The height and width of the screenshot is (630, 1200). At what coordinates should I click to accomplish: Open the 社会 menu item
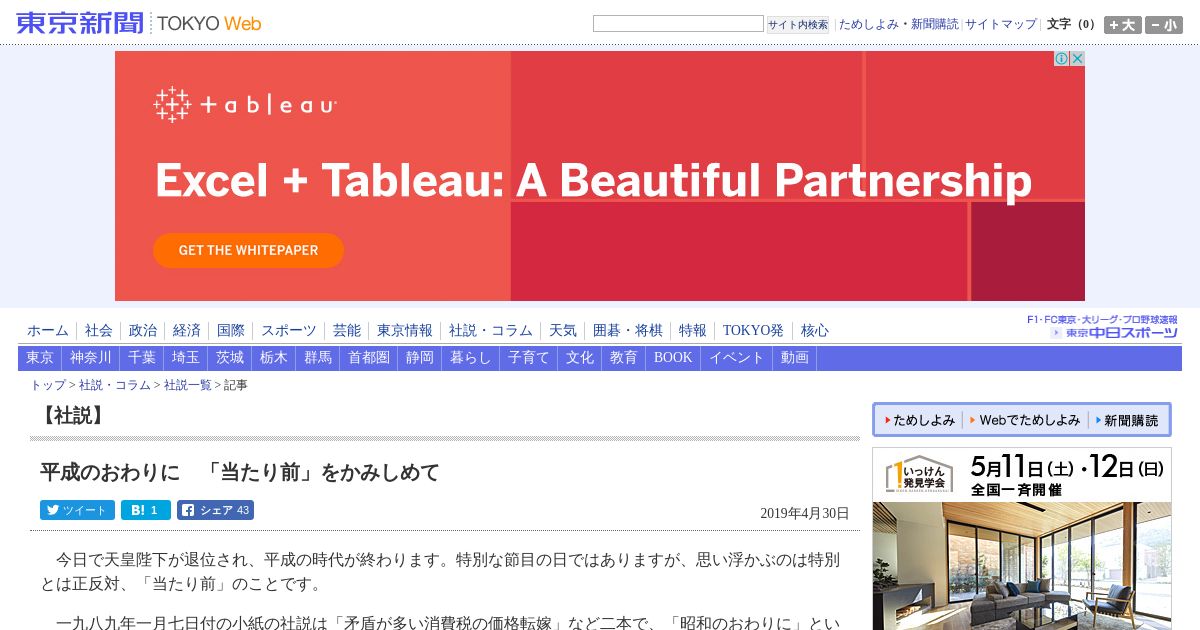(99, 330)
